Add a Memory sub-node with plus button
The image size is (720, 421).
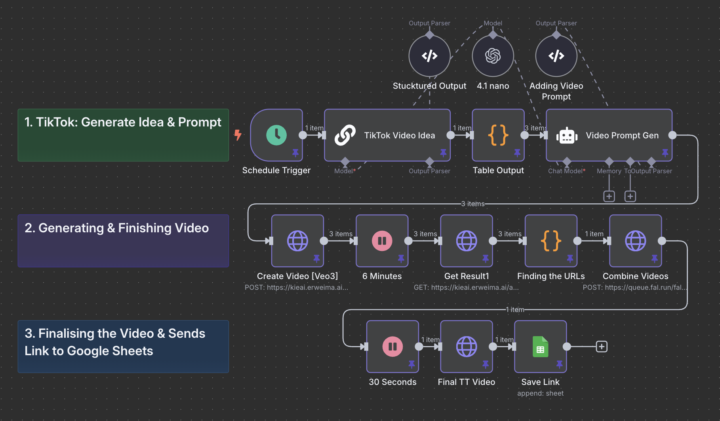pyautogui.click(x=609, y=196)
